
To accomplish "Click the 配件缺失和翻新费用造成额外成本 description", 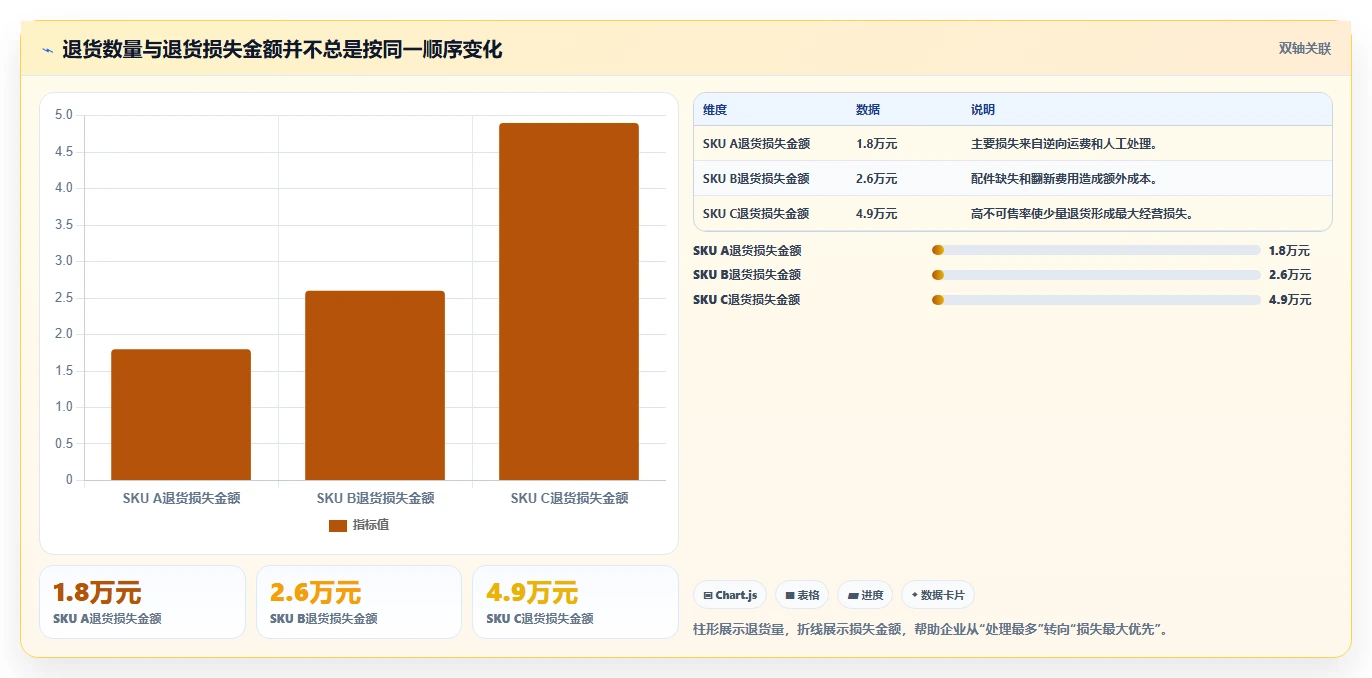I will [x=1064, y=179].
